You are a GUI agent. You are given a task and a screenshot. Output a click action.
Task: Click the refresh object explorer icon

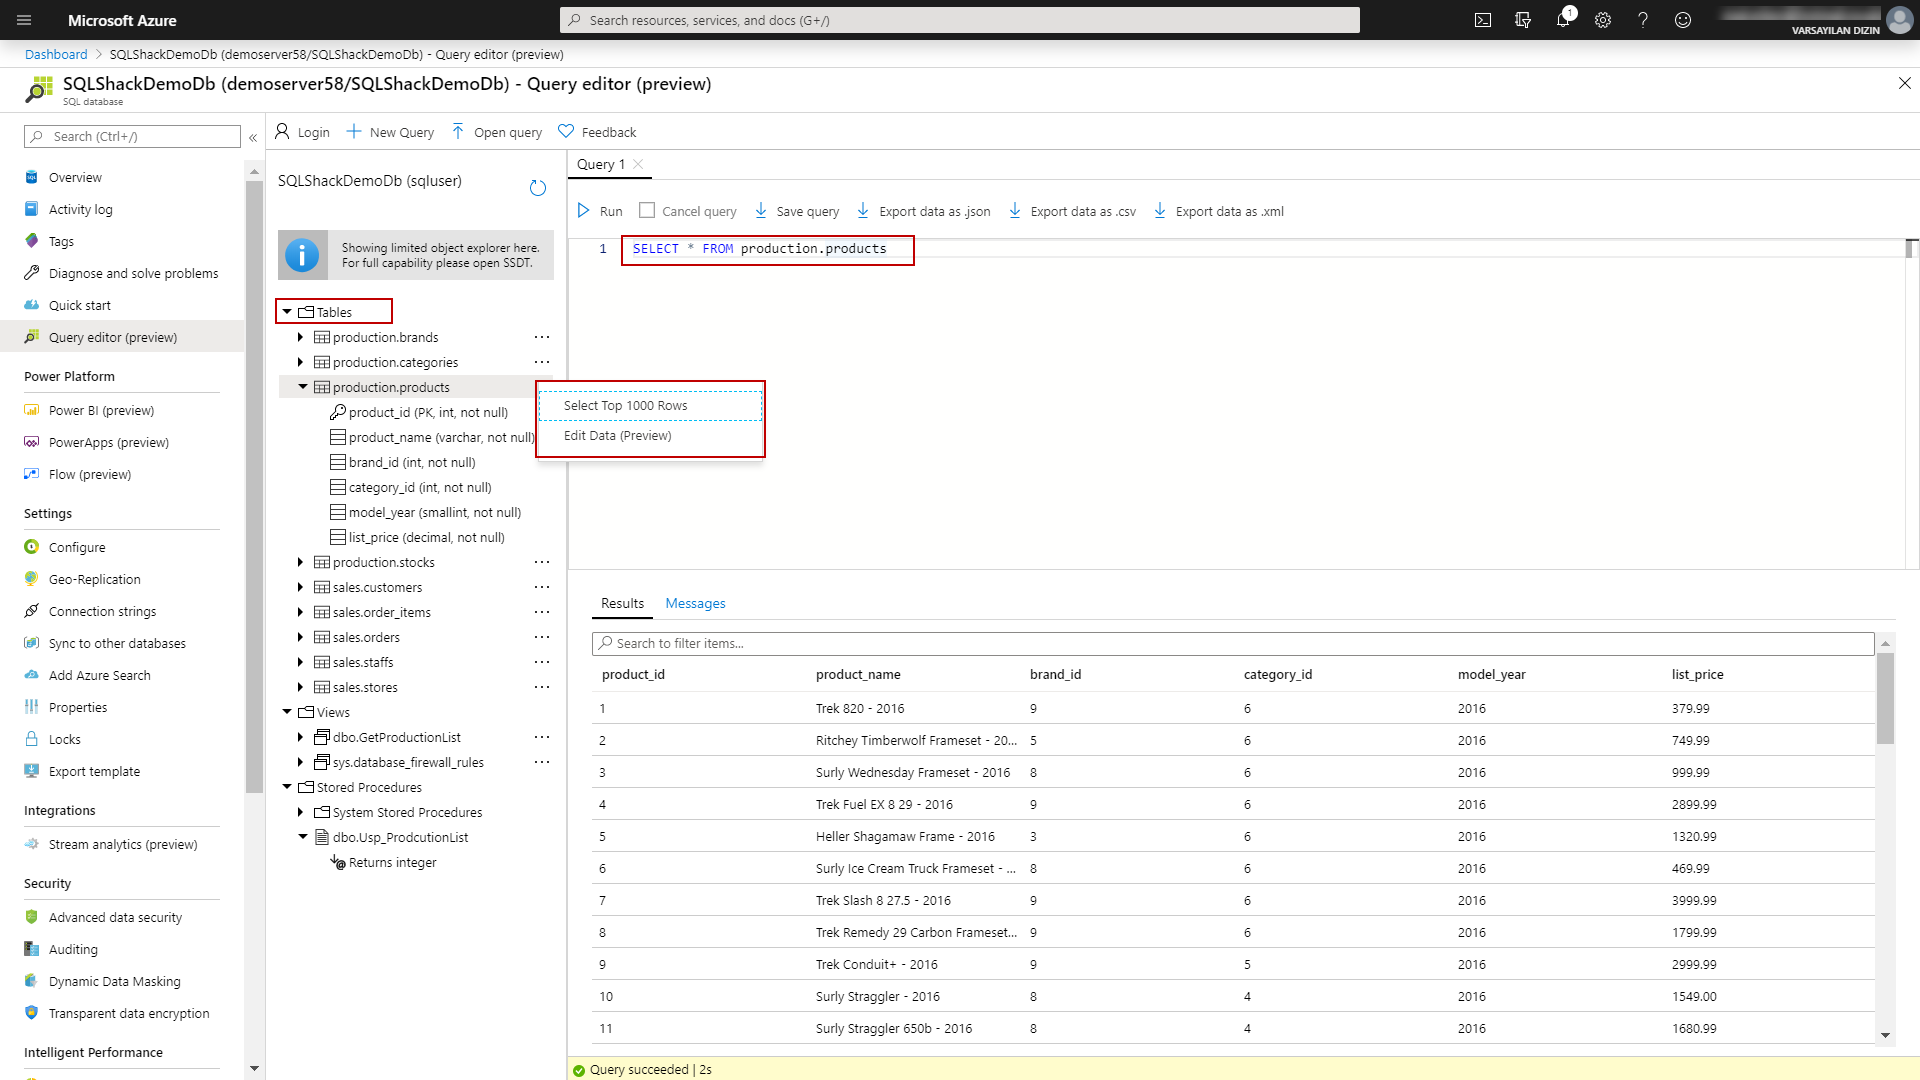pyautogui.click(x=538, y=188)
